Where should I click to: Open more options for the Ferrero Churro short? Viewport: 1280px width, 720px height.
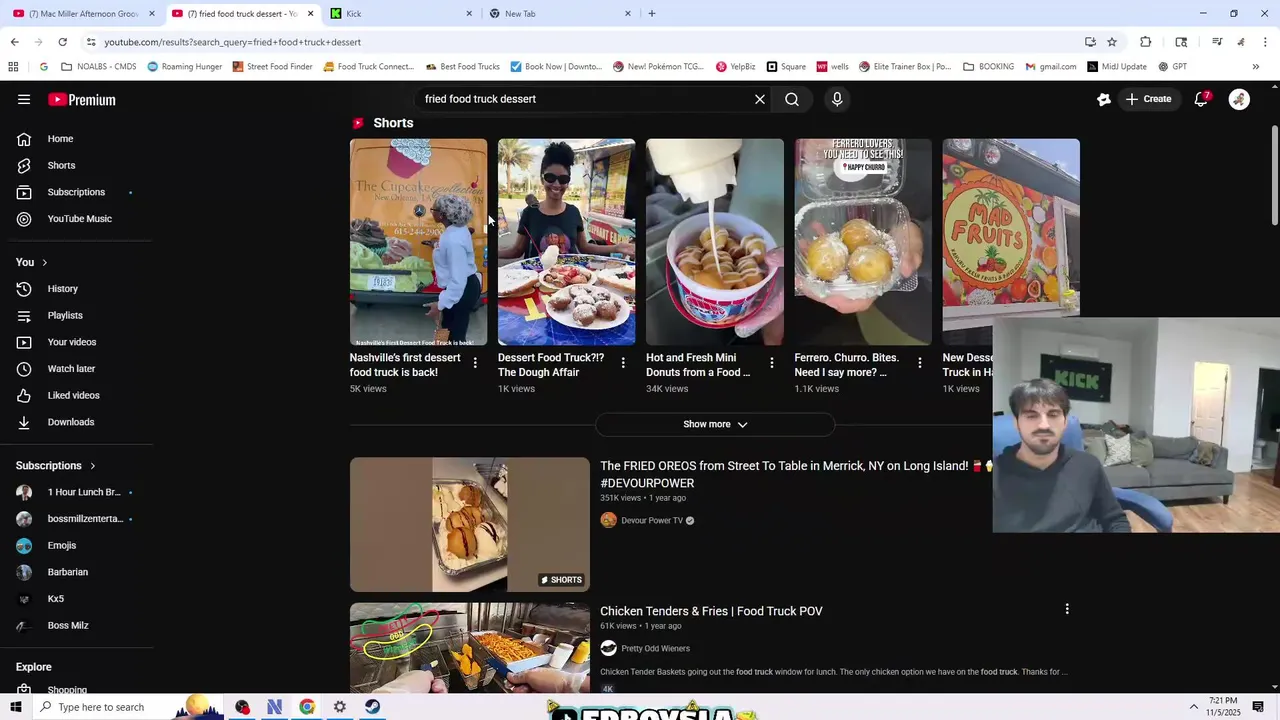coord(920,363)
